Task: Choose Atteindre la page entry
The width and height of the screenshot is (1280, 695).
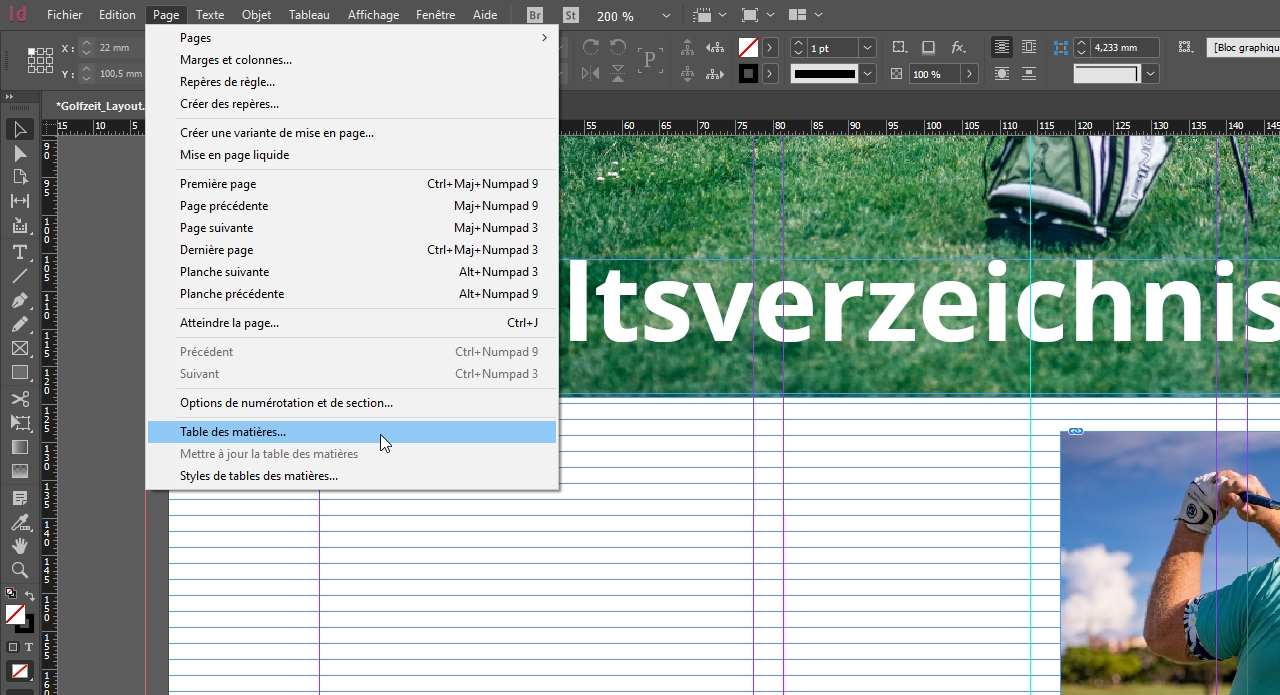Action: click(x=351, y=323)
